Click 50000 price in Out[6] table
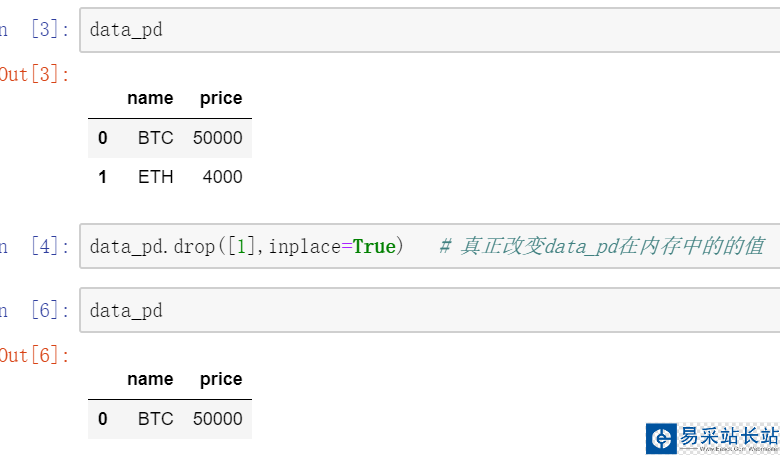The image size is (780, 455). click(217, 419)
